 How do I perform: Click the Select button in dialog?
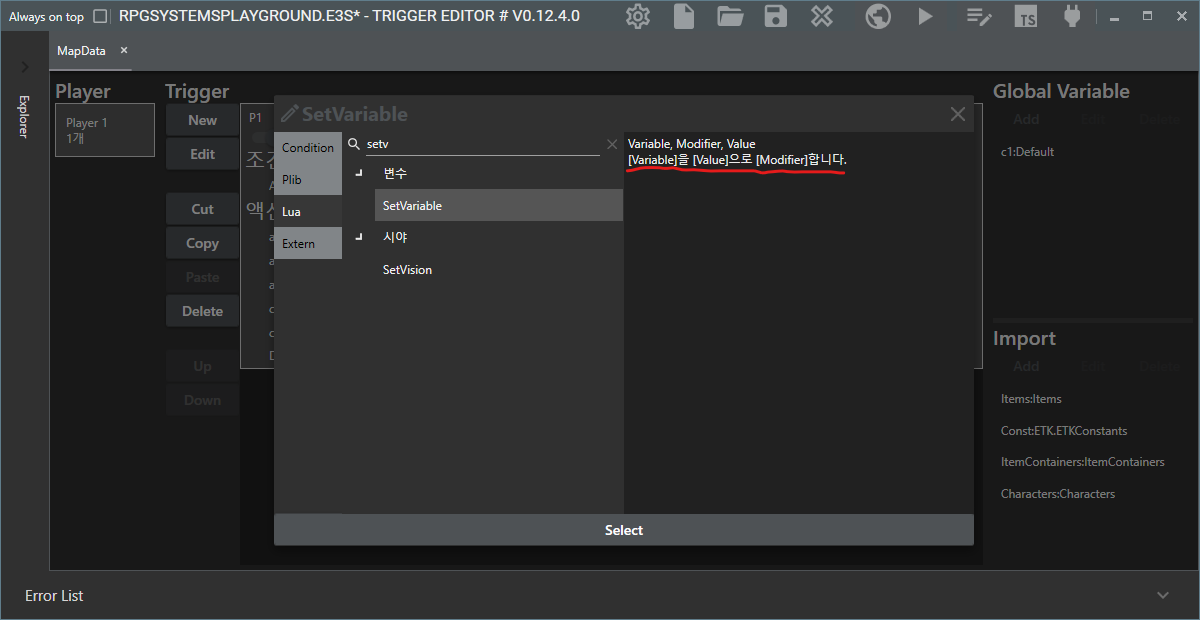point(624,530)
